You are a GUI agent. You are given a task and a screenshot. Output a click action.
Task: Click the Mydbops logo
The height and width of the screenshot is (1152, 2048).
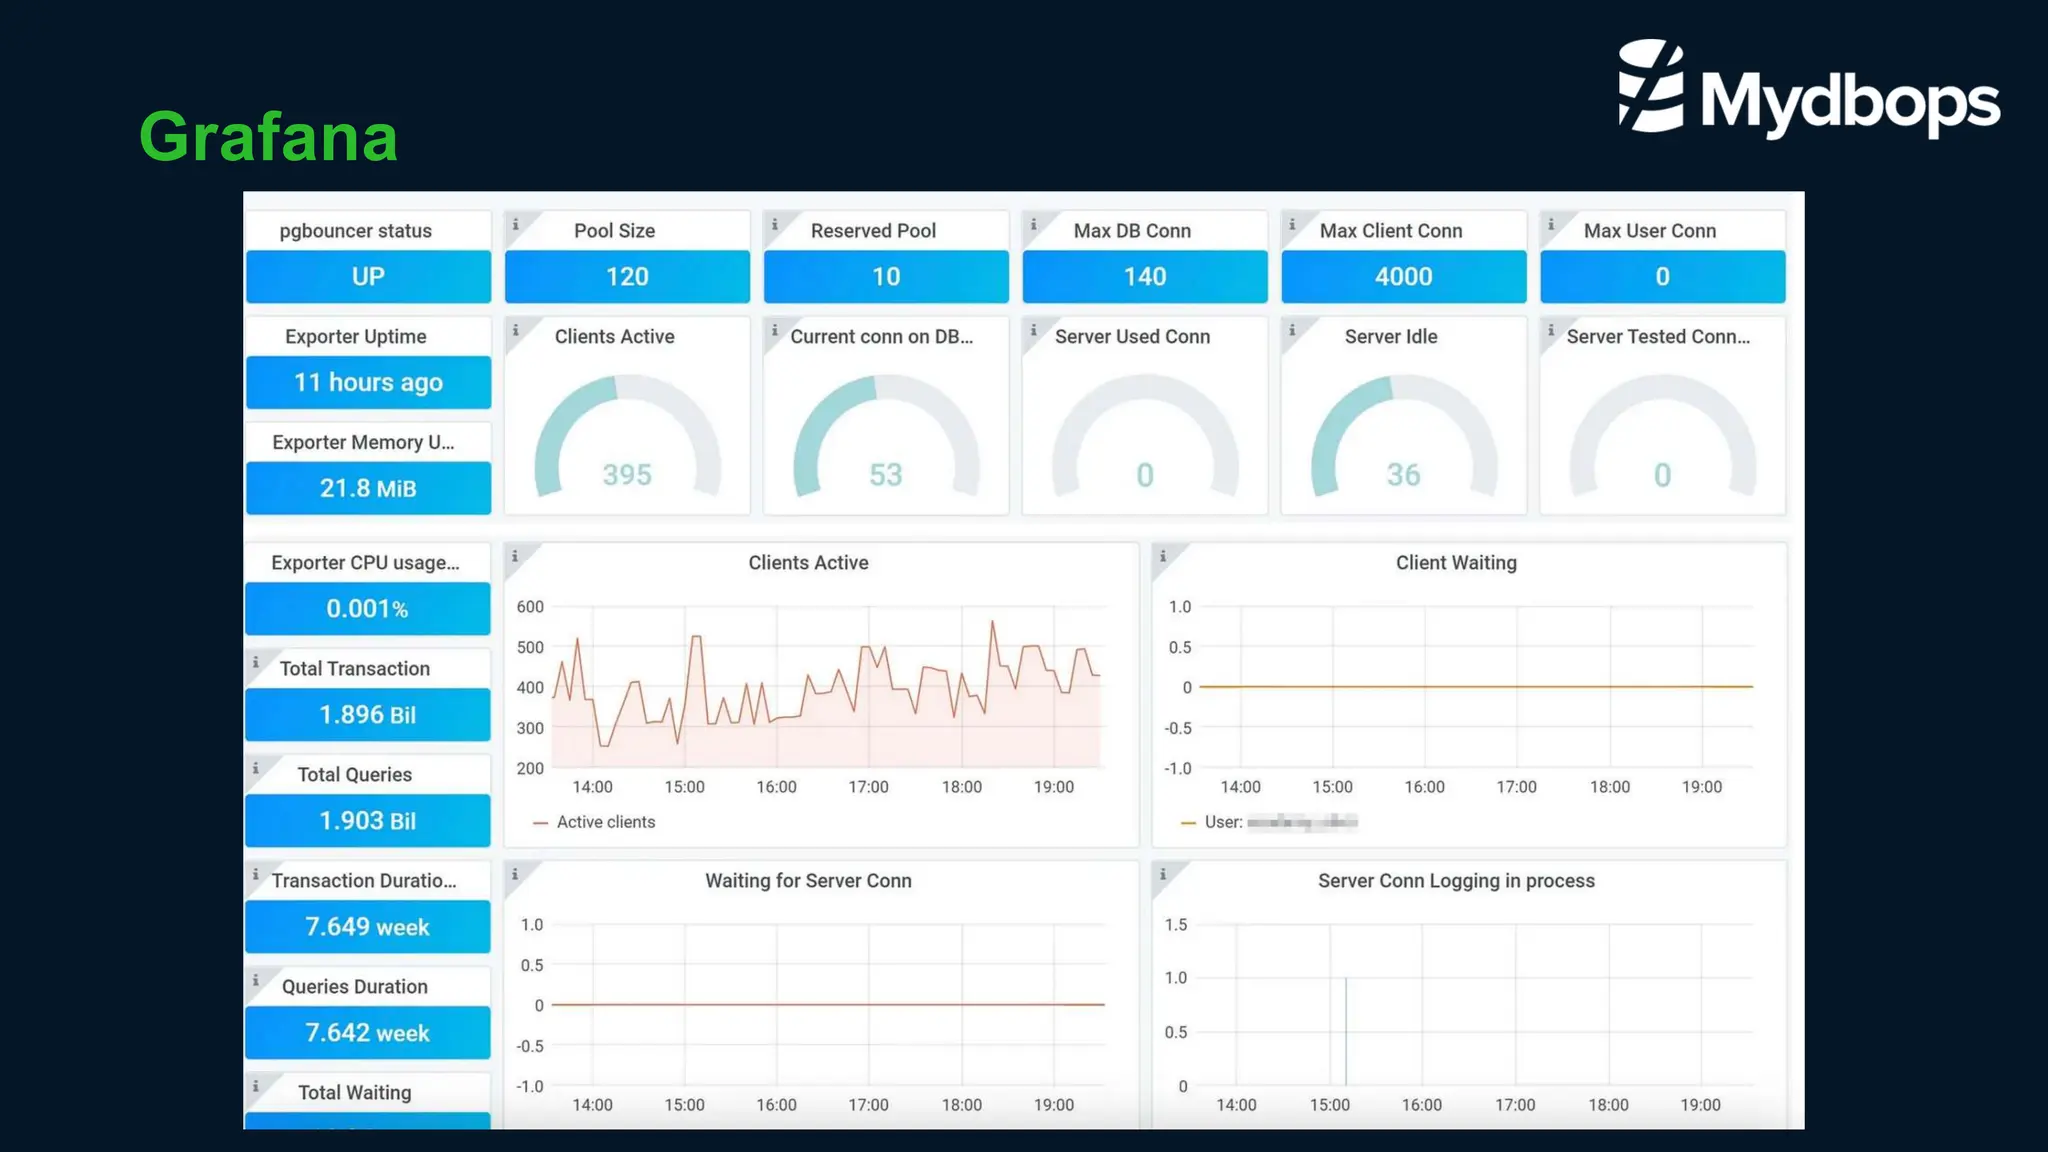[x=1809, y=88]
